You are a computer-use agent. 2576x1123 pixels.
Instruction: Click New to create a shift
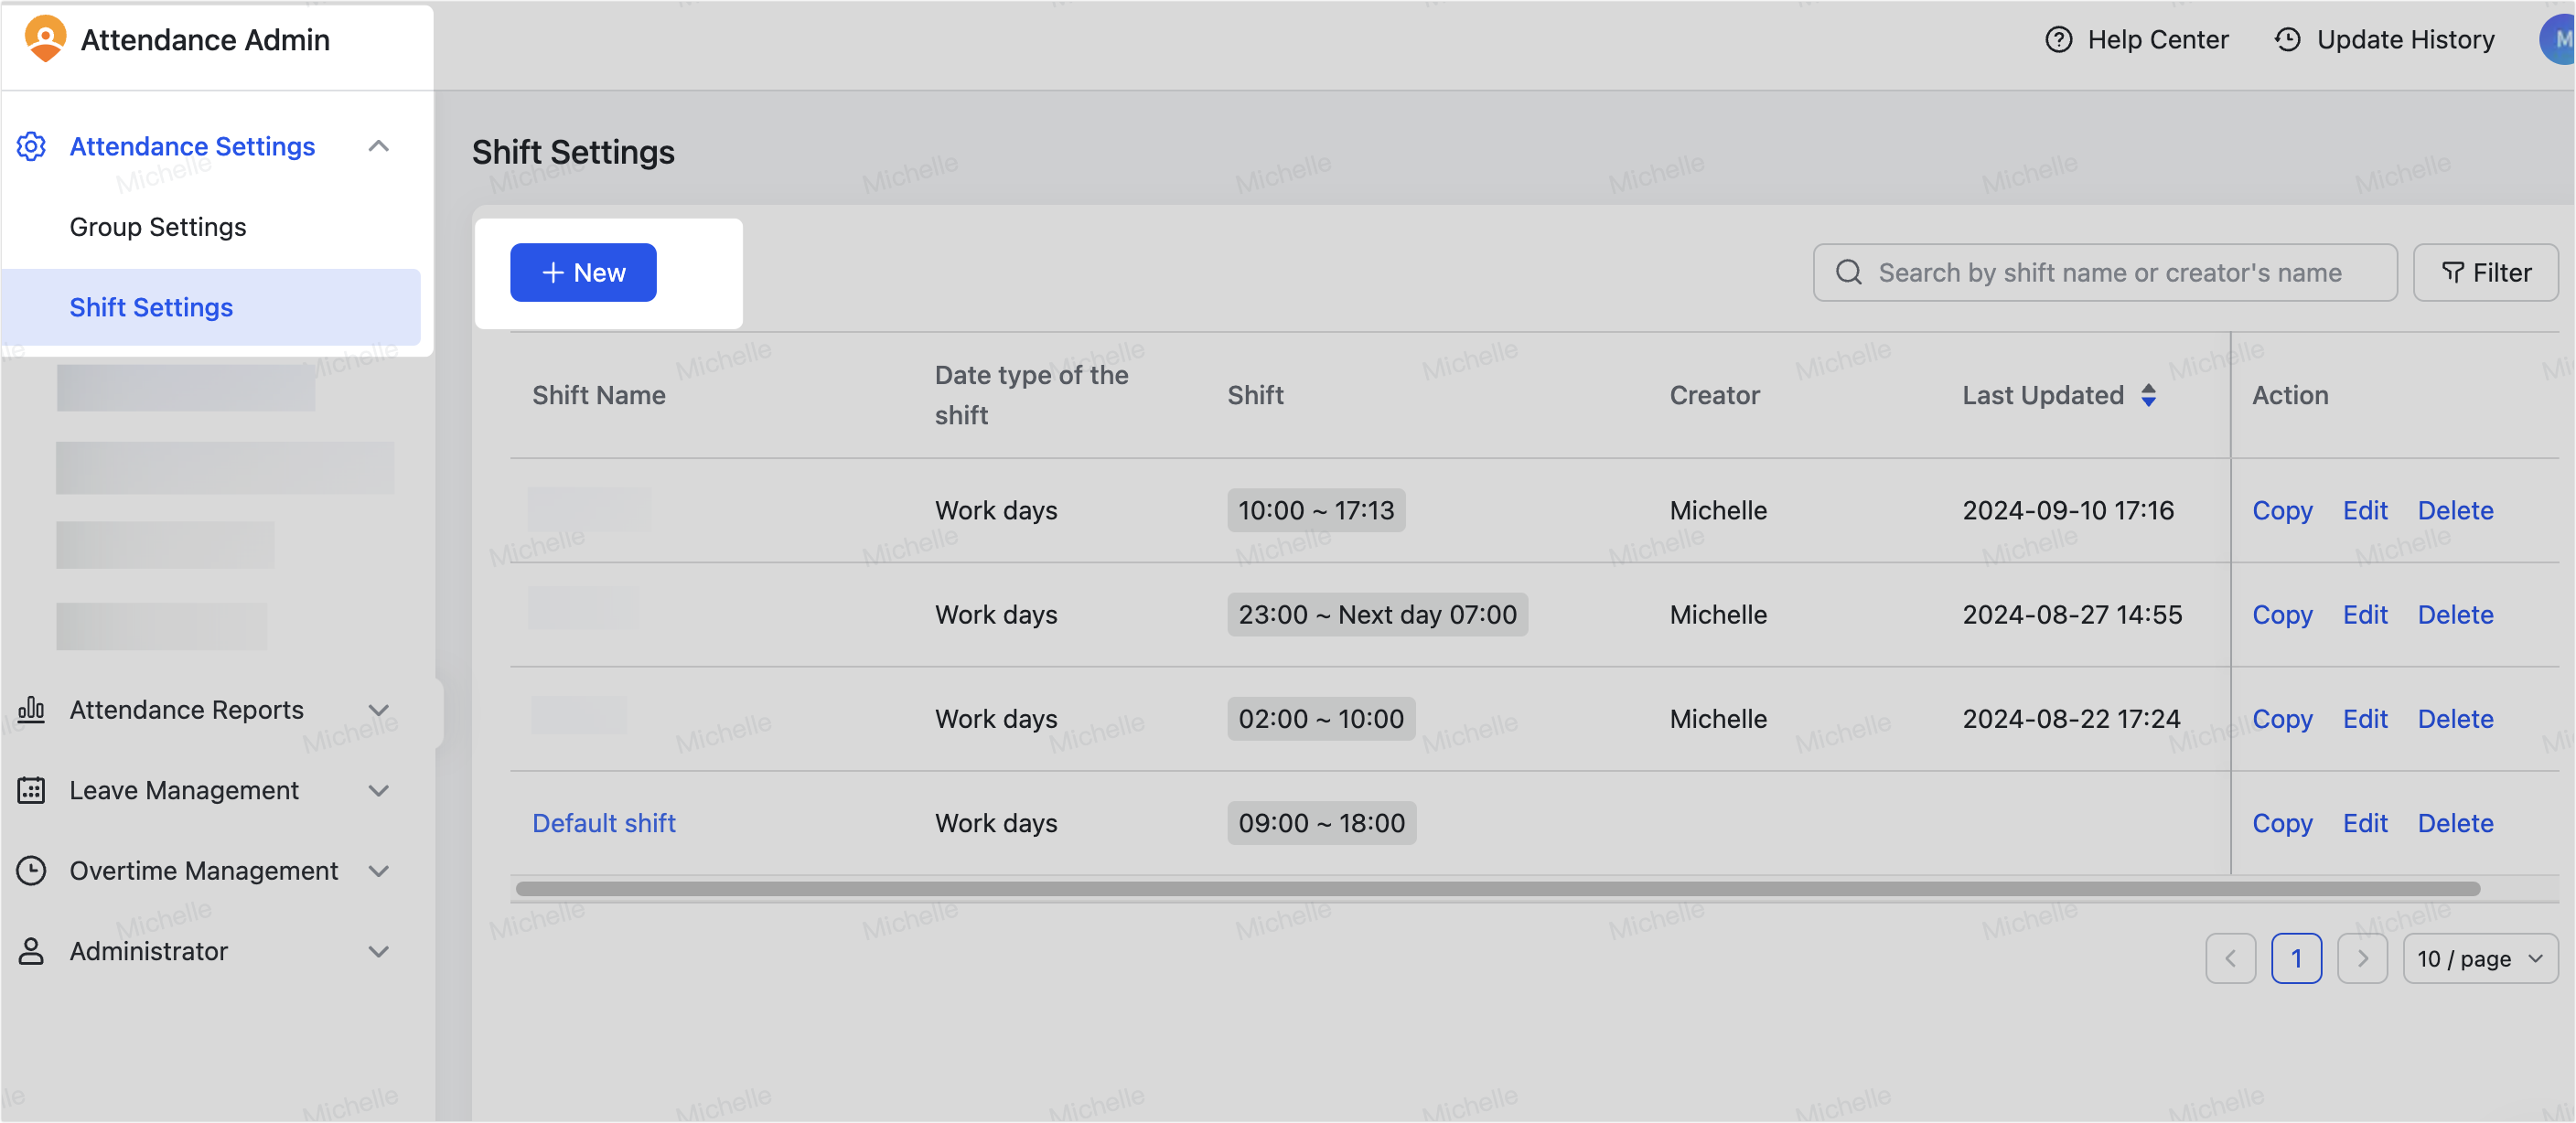(x=582, y=272)
